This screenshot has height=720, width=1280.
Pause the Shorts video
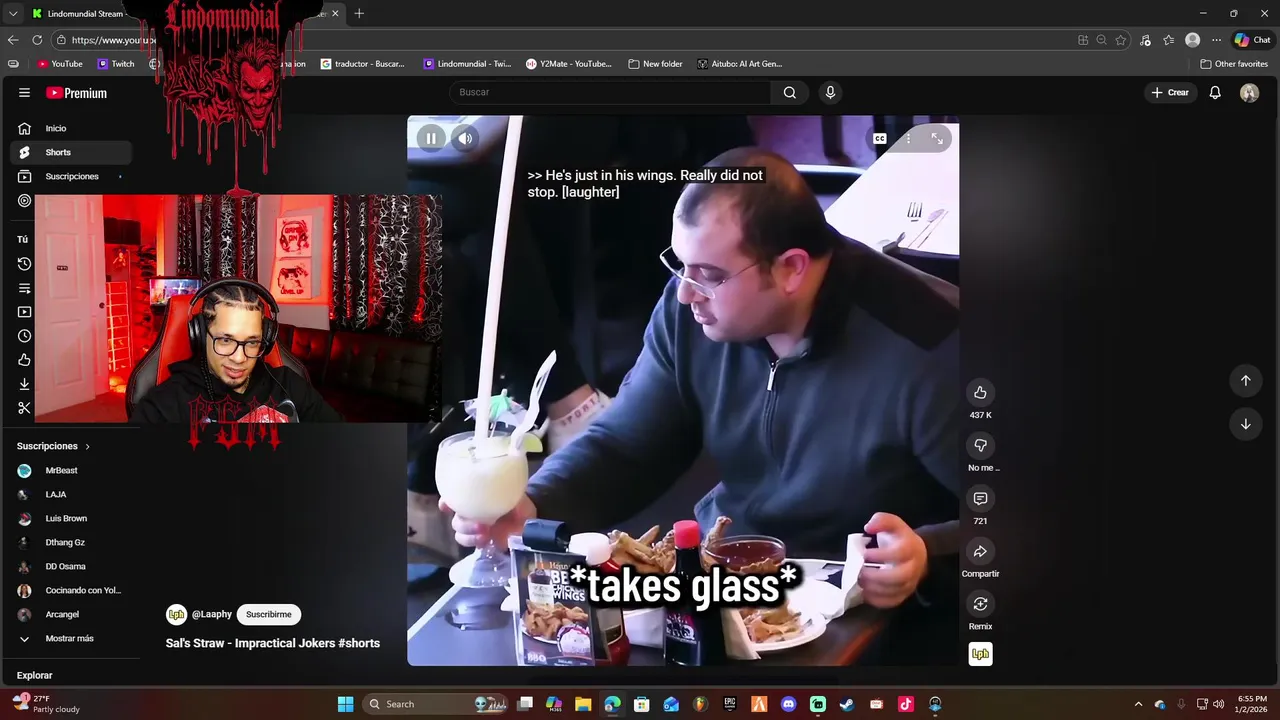click(x=431, y=139)
